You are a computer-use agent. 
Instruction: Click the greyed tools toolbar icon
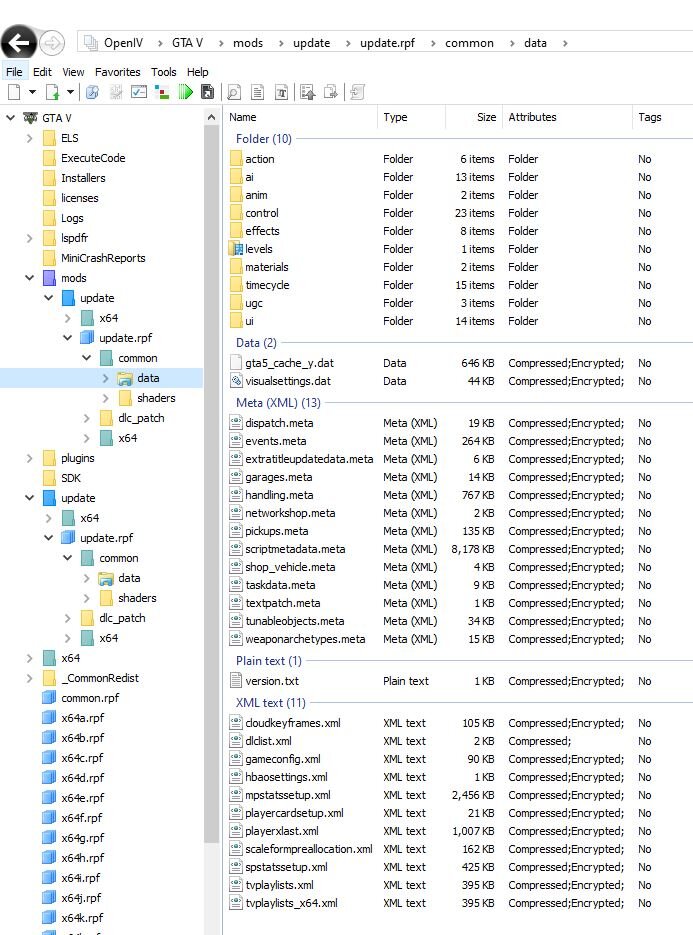click(x=116, y=92)
